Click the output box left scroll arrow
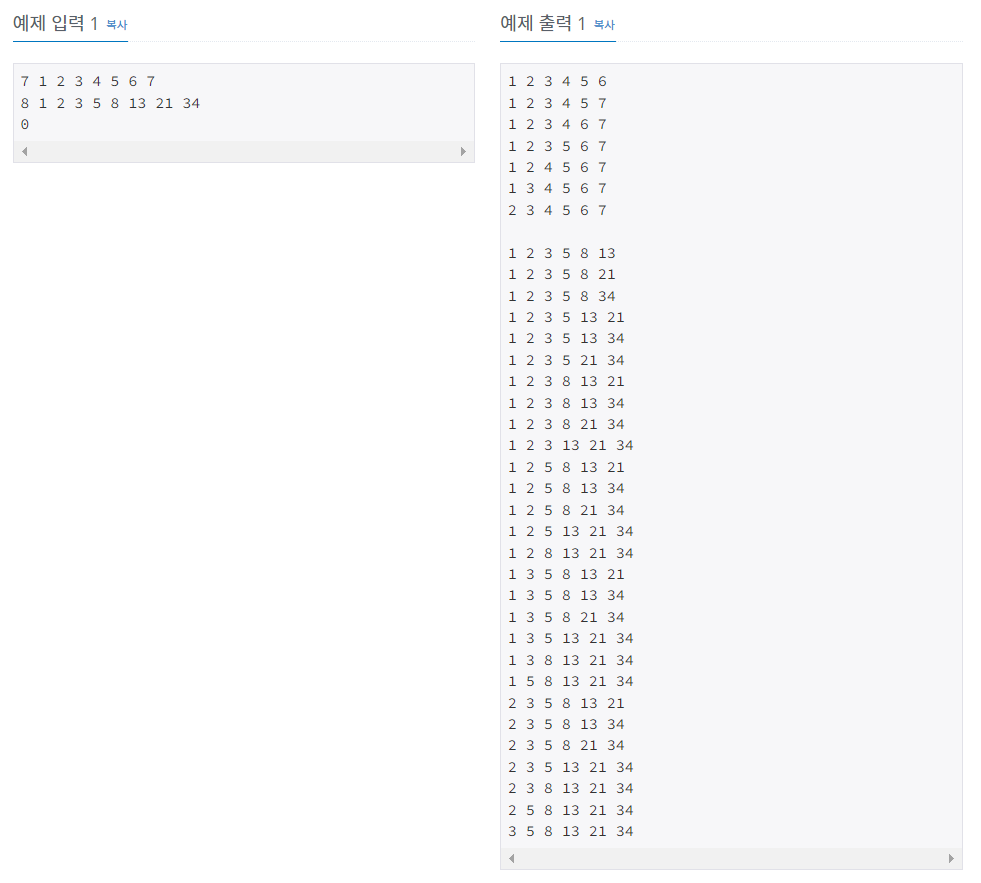This screenshot has height=883, width=981. coord(512,859)
